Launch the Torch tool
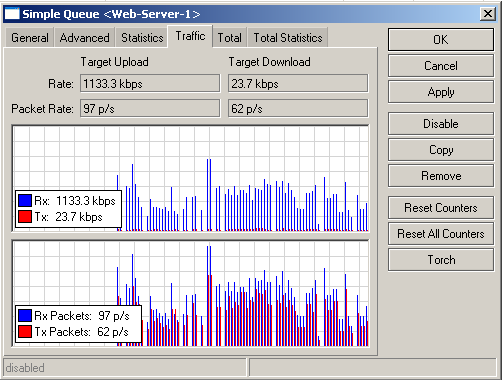This screenshot has height=380, width=502. [441, 260]
